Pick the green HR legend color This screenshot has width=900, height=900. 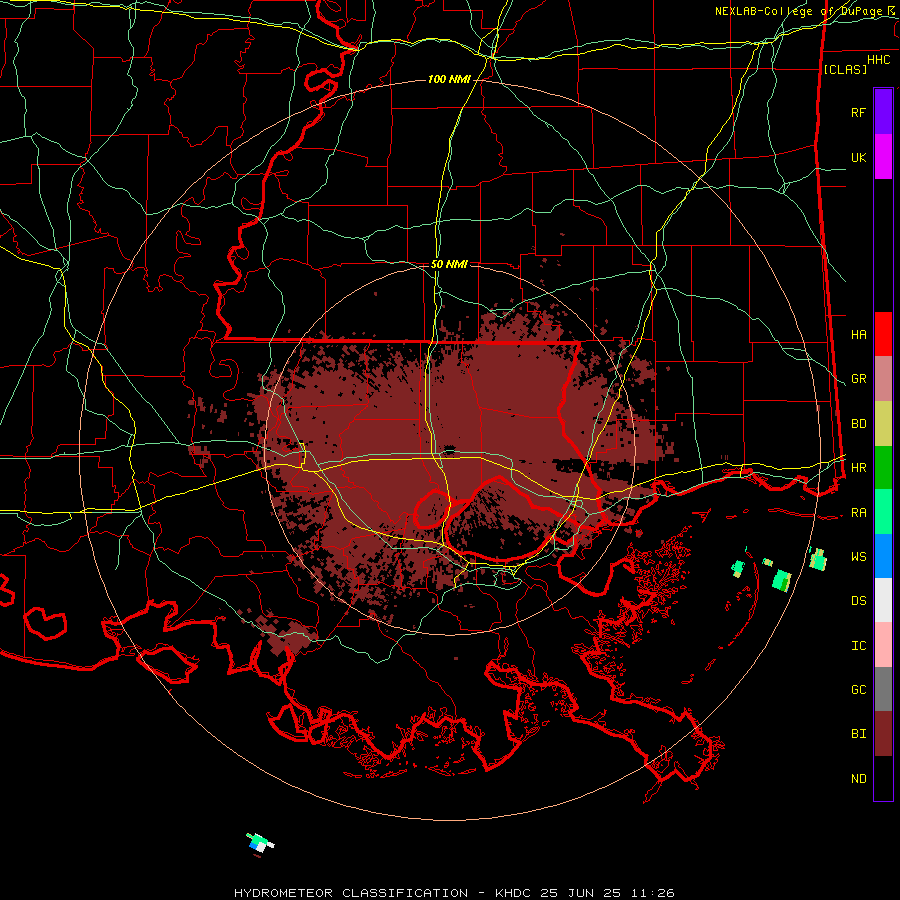click(x=883, y=468)
